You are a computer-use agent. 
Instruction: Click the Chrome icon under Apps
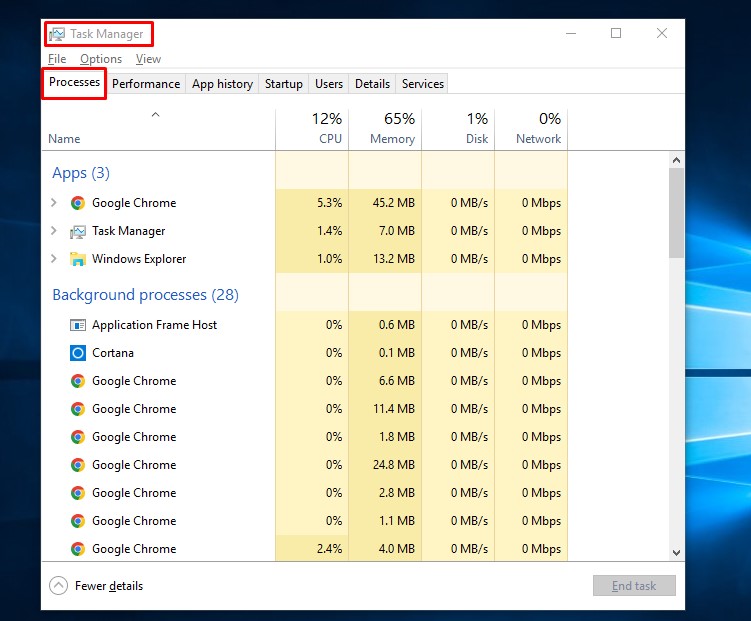point(78,203)
